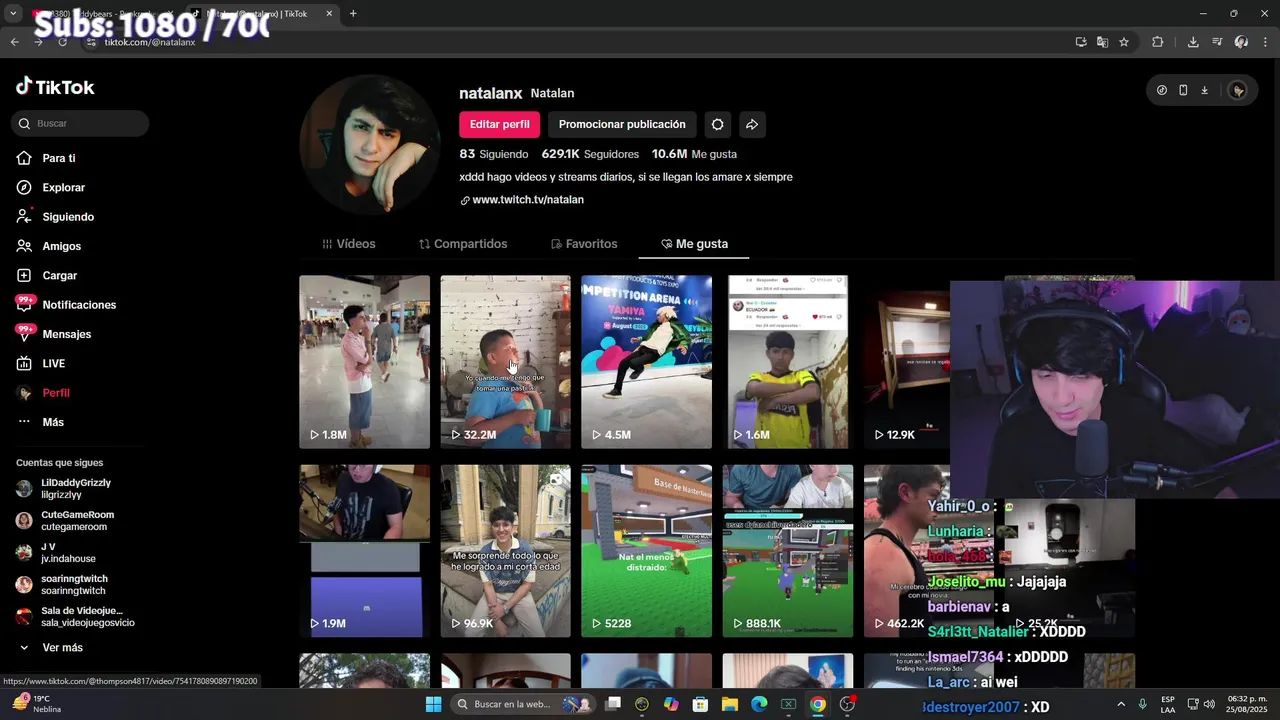Open a new browser tab
The image size is (1280, 720).
[x=353, y=14]
